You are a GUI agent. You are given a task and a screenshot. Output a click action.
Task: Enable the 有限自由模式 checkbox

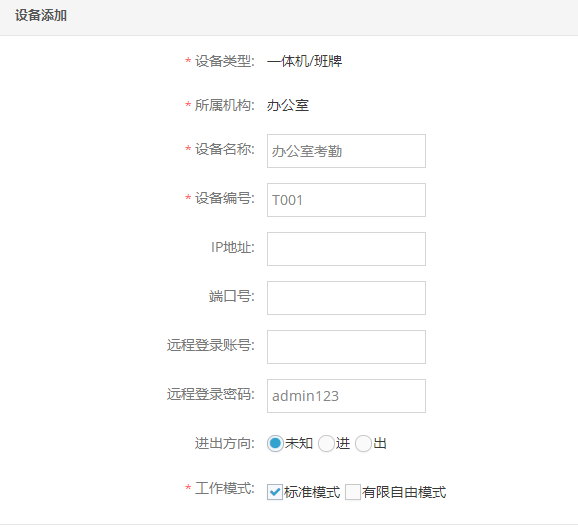pyautogui.click(x=353, y=492)
